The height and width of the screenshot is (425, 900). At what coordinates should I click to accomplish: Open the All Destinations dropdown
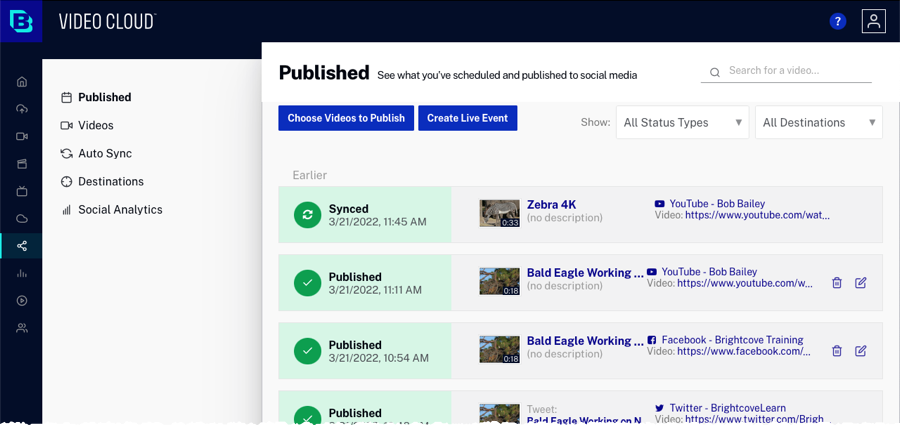coord(818,122)
